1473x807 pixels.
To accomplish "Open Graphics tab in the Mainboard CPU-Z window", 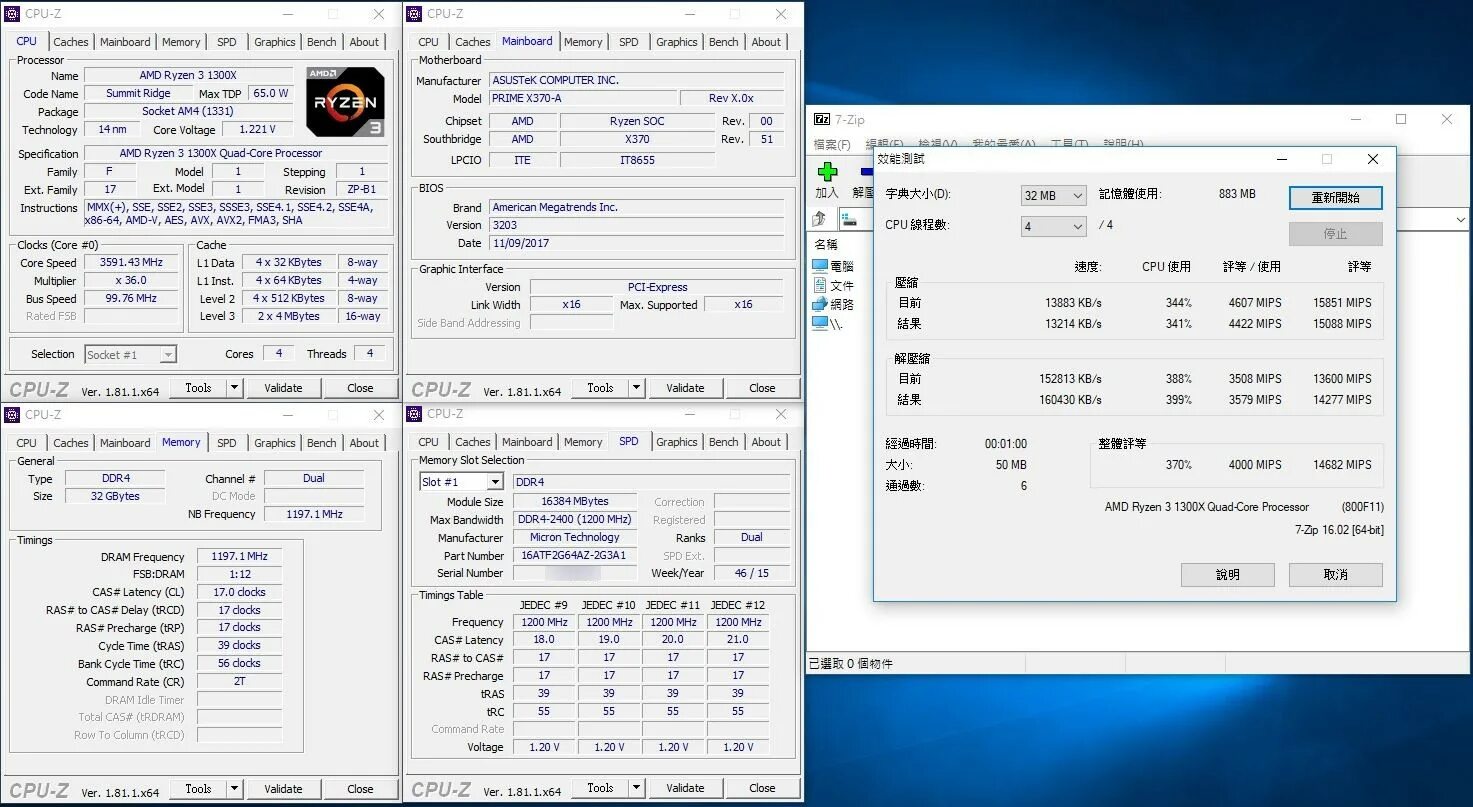I will pos(677,42).
